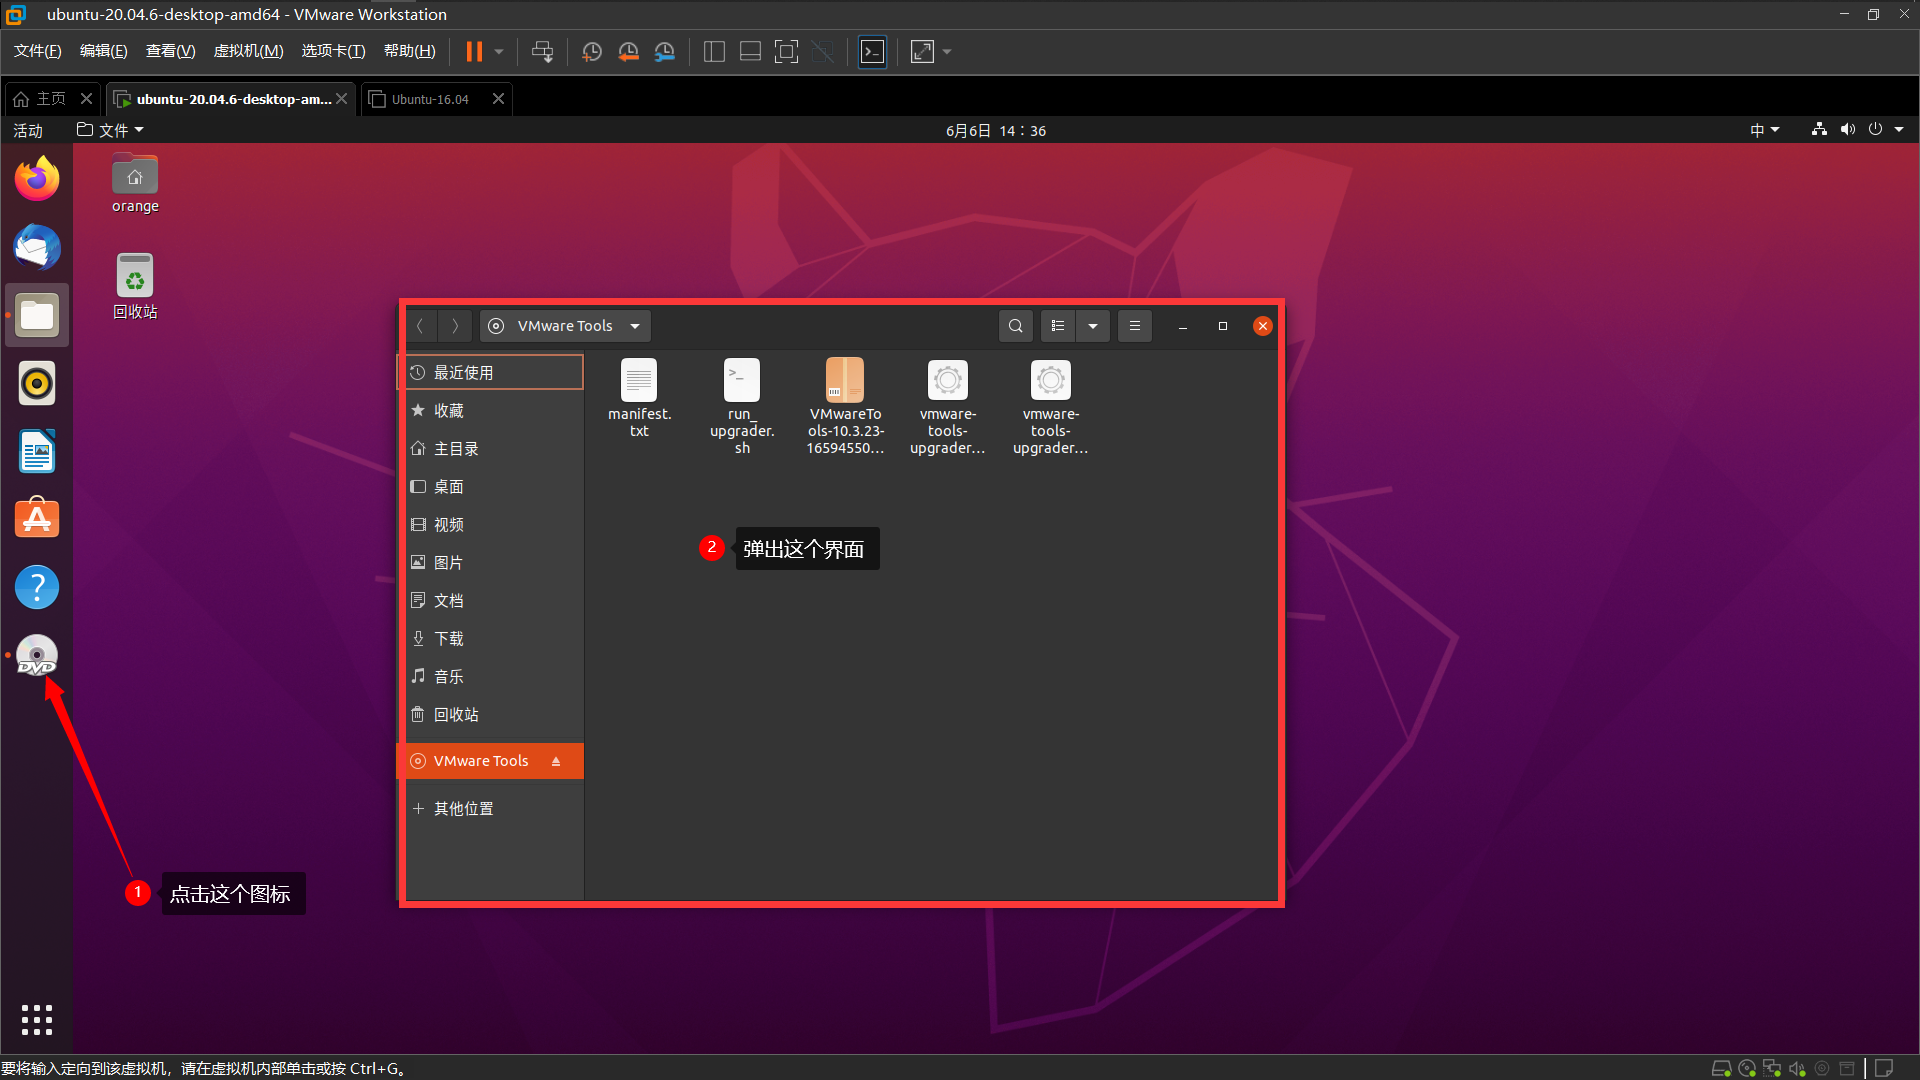Open the desktop trash 回收站 icon
The width and height of the screenshot is (1920, 1080).
(135, 286)
